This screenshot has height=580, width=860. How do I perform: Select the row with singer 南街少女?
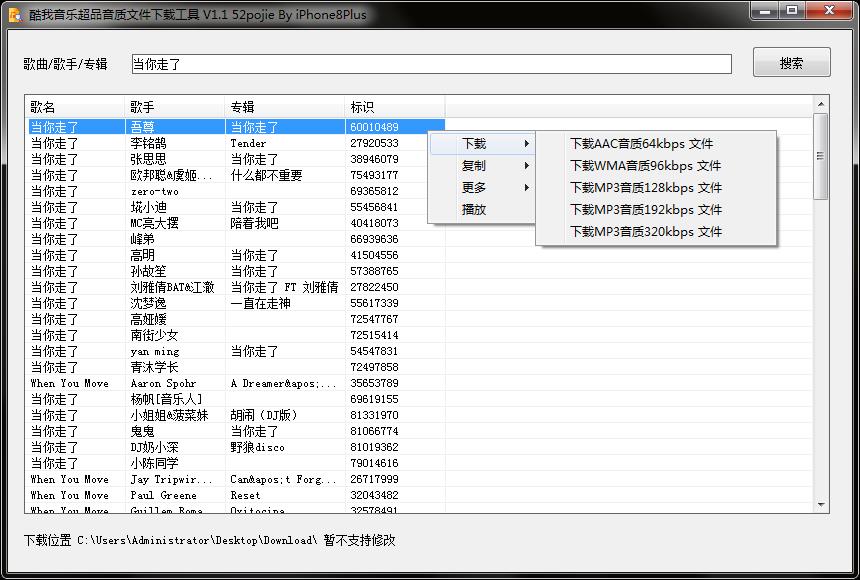click(236, 335)
